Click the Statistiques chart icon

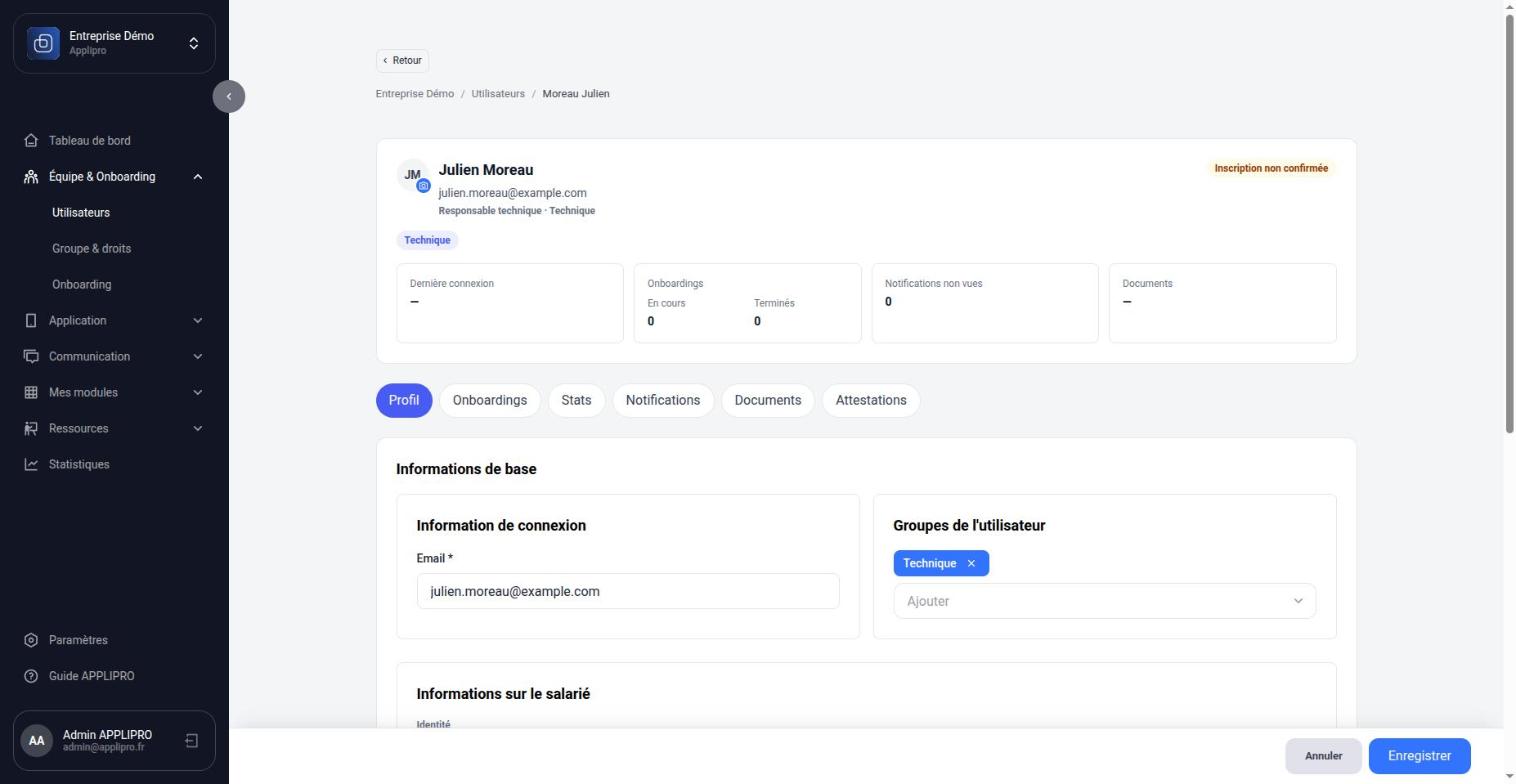coord(31,465)
